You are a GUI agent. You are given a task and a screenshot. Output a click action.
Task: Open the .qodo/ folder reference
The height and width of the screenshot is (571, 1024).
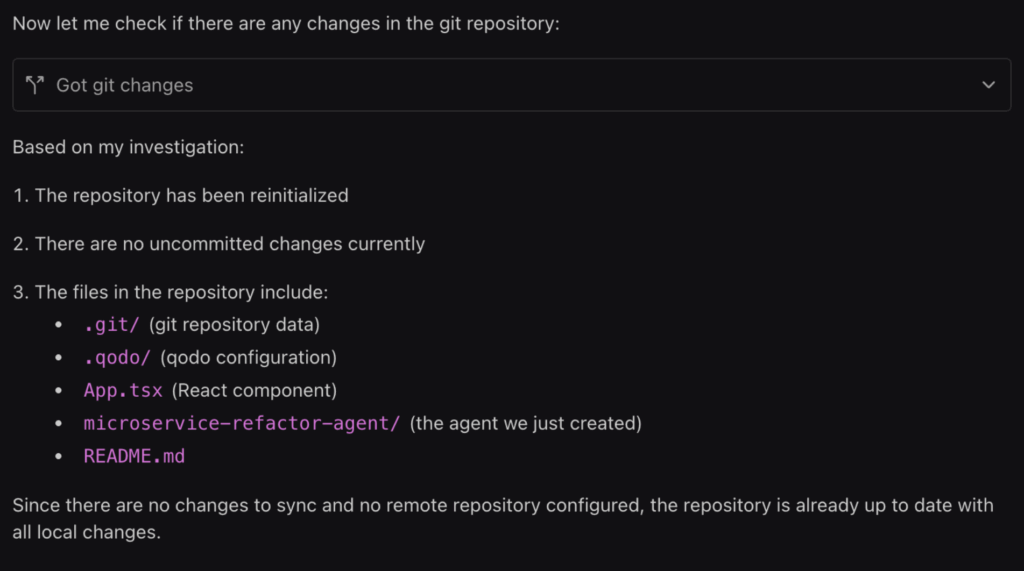(x=117, y=357)
